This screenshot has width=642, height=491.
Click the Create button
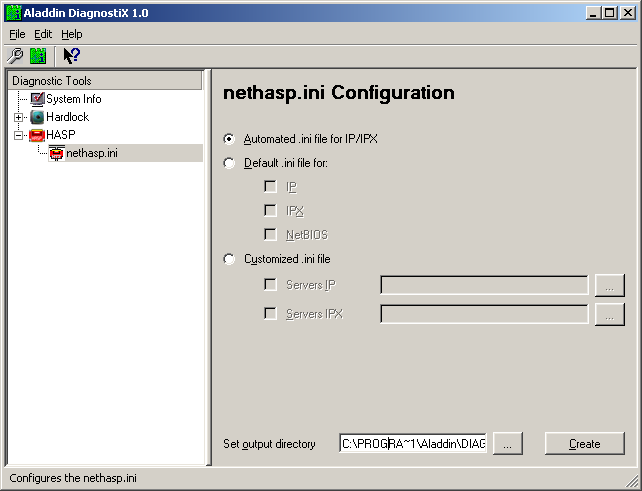coord(585,443)
